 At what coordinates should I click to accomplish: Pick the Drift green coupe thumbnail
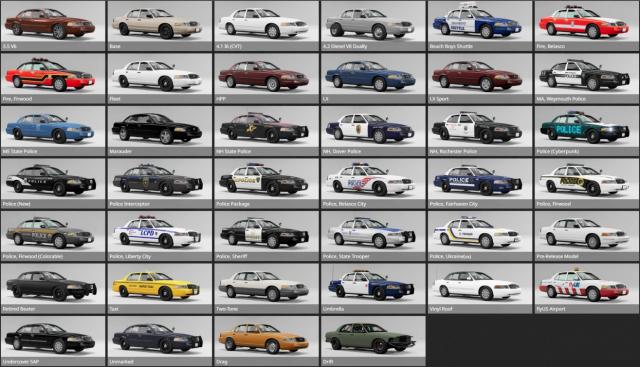coord(373,341)
